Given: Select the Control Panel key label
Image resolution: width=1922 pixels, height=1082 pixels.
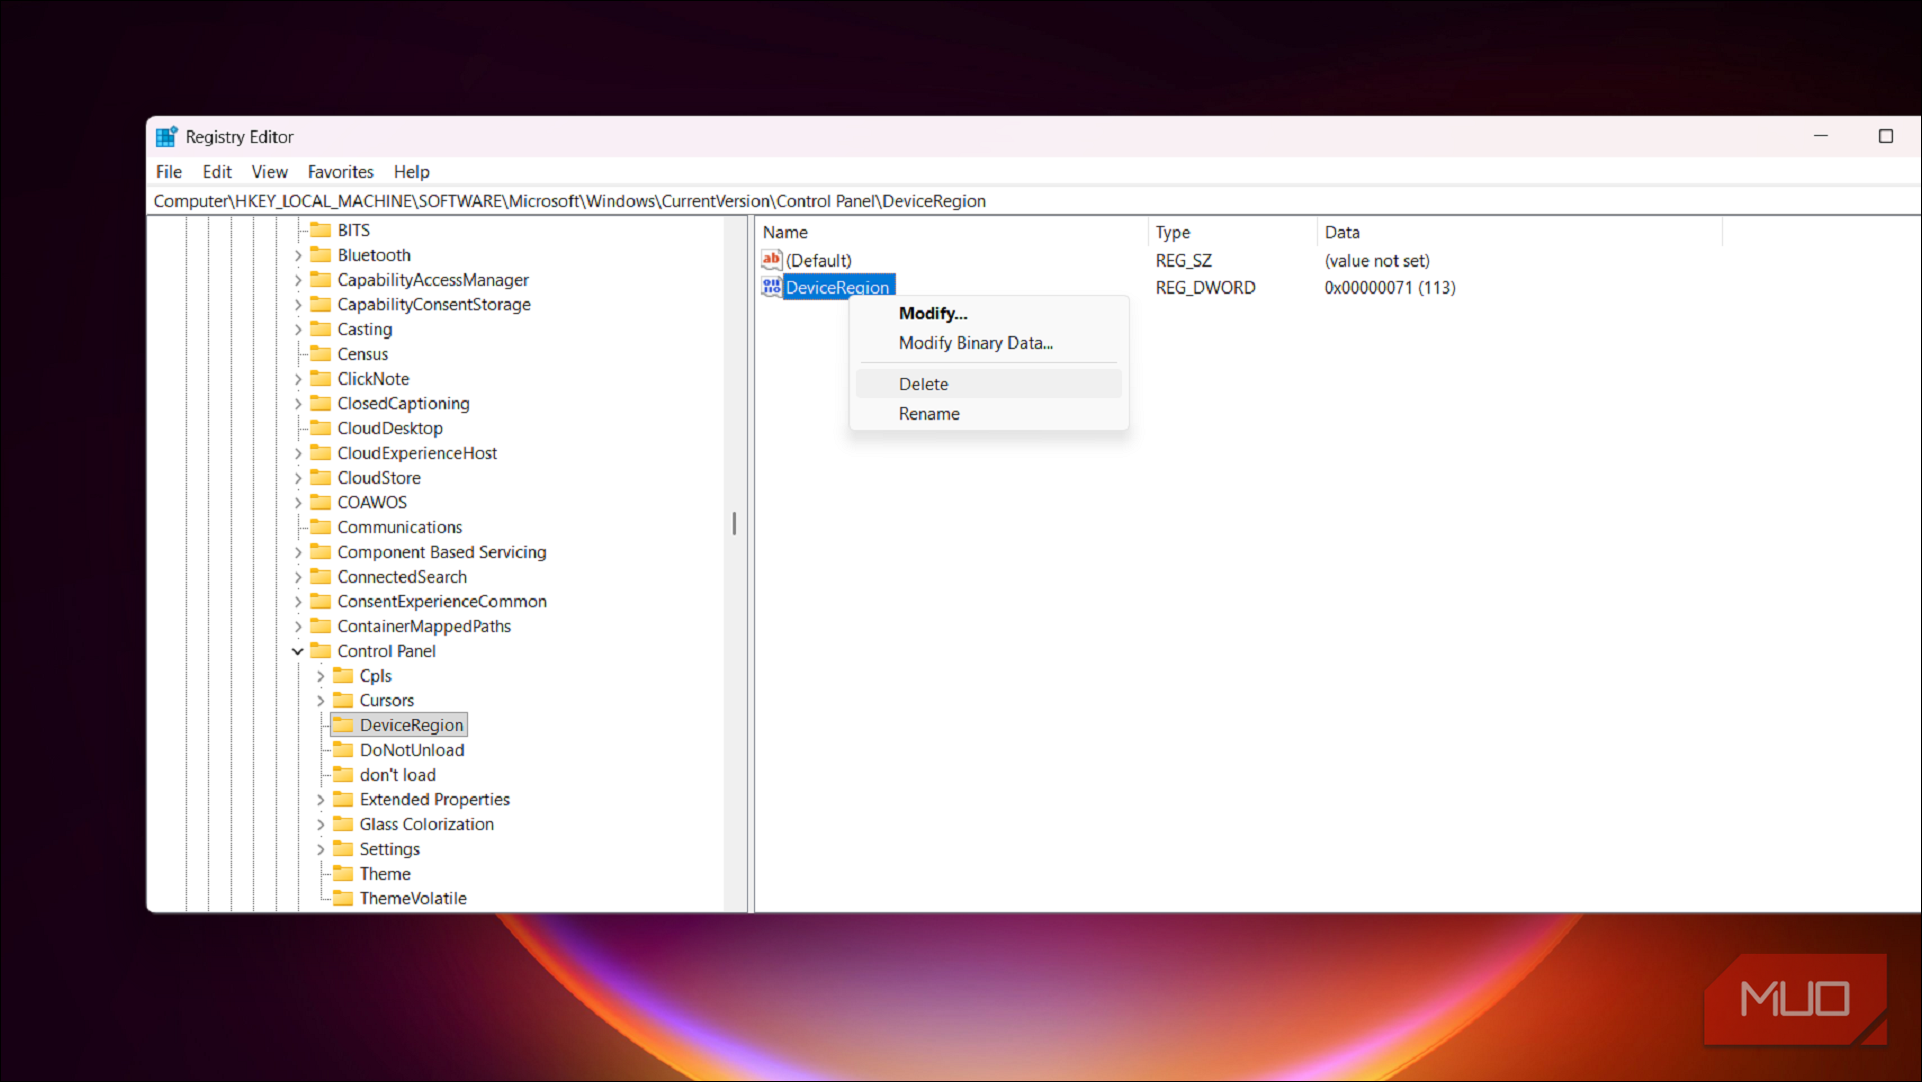Looking at the screenshot, I should (x=386, y=651).
